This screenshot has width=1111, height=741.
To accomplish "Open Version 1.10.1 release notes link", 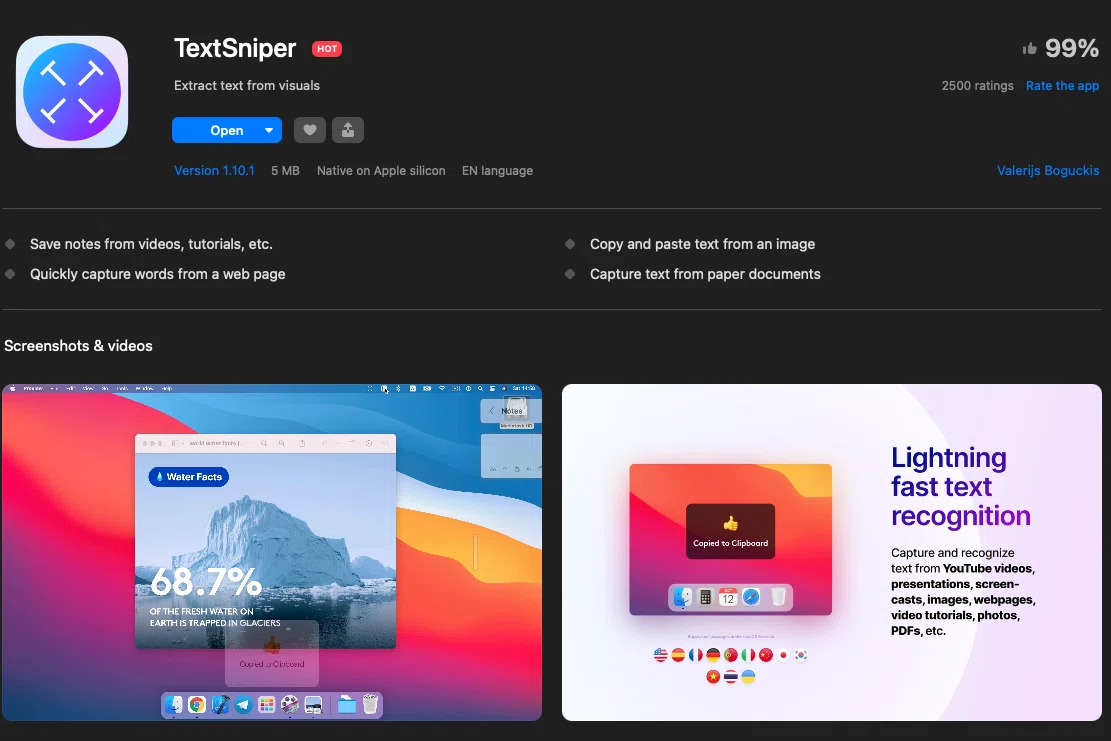I will (x=214, y=171).
